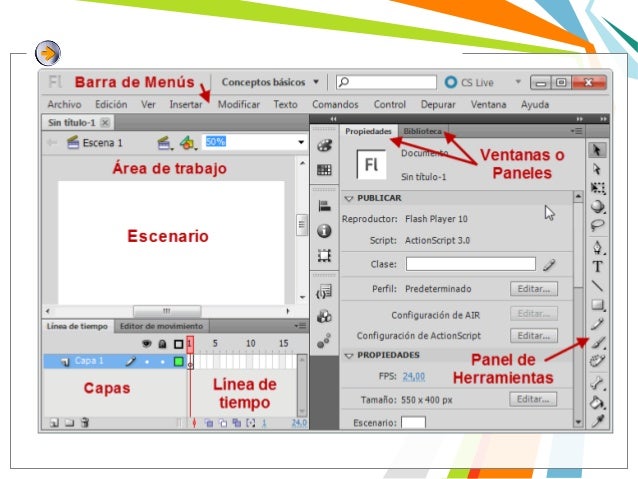Click the Escenario color swatch
The image size is (638, 479).
coord(413,423)
